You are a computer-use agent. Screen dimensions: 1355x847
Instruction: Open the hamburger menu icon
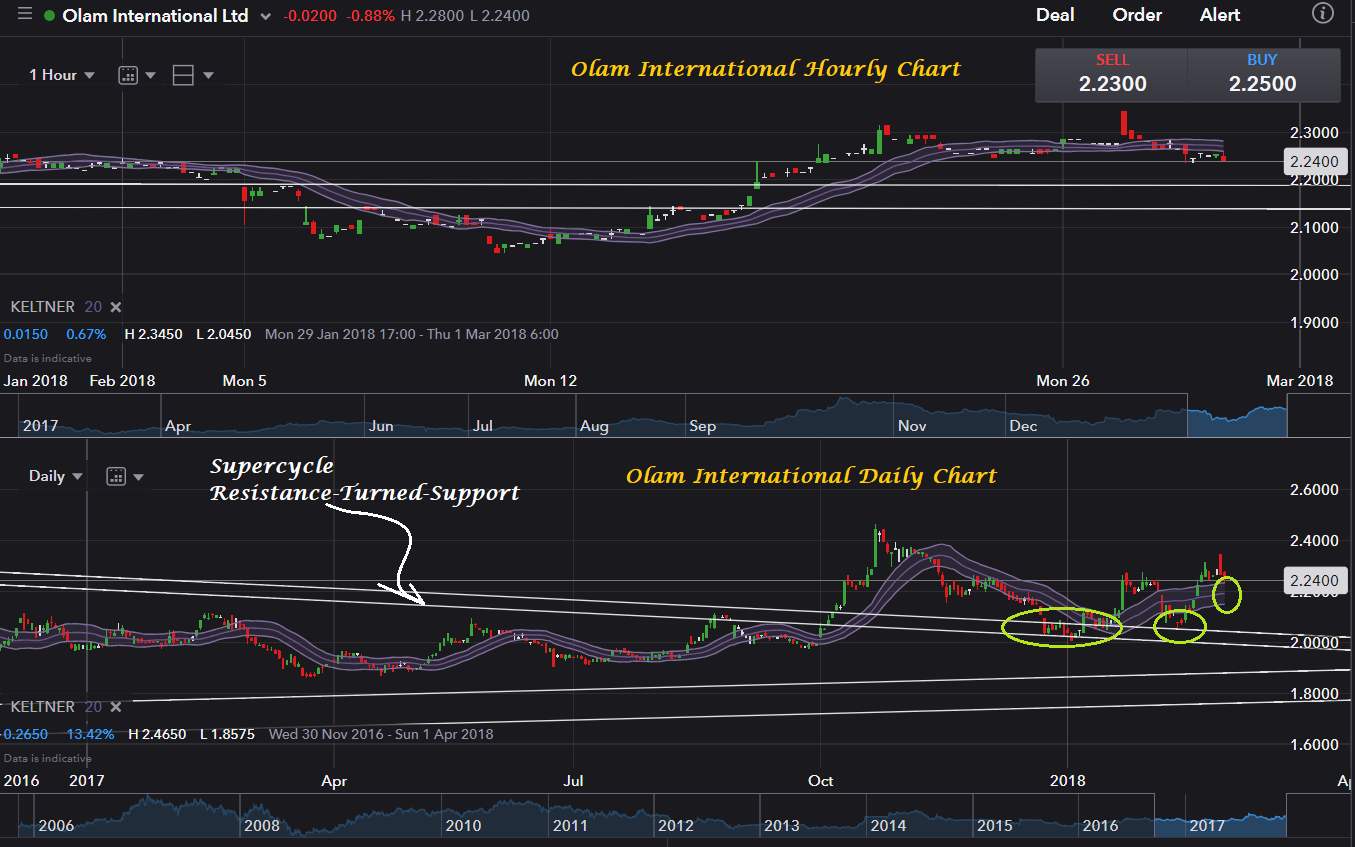pos(24,15)
